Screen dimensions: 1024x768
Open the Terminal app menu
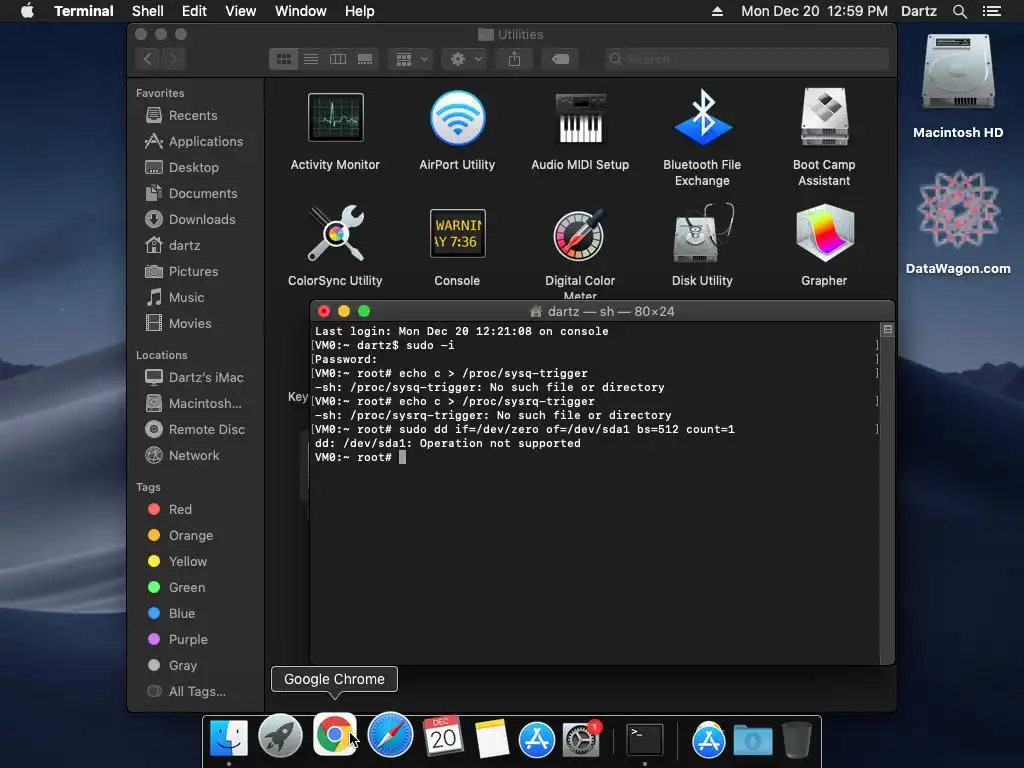84,11
